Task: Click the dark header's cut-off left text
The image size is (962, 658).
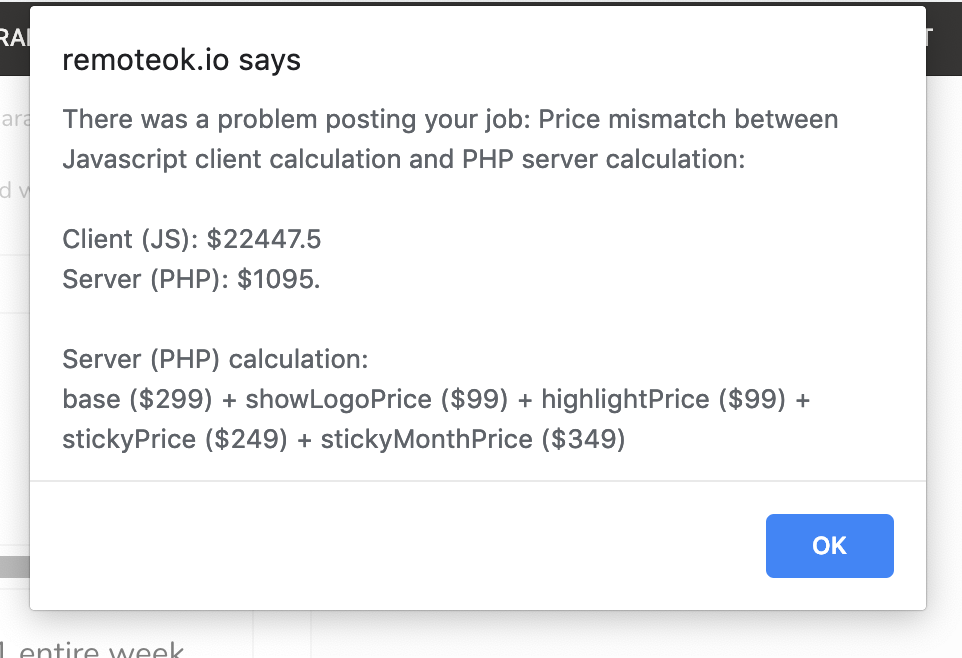Action: coord(13,37)
